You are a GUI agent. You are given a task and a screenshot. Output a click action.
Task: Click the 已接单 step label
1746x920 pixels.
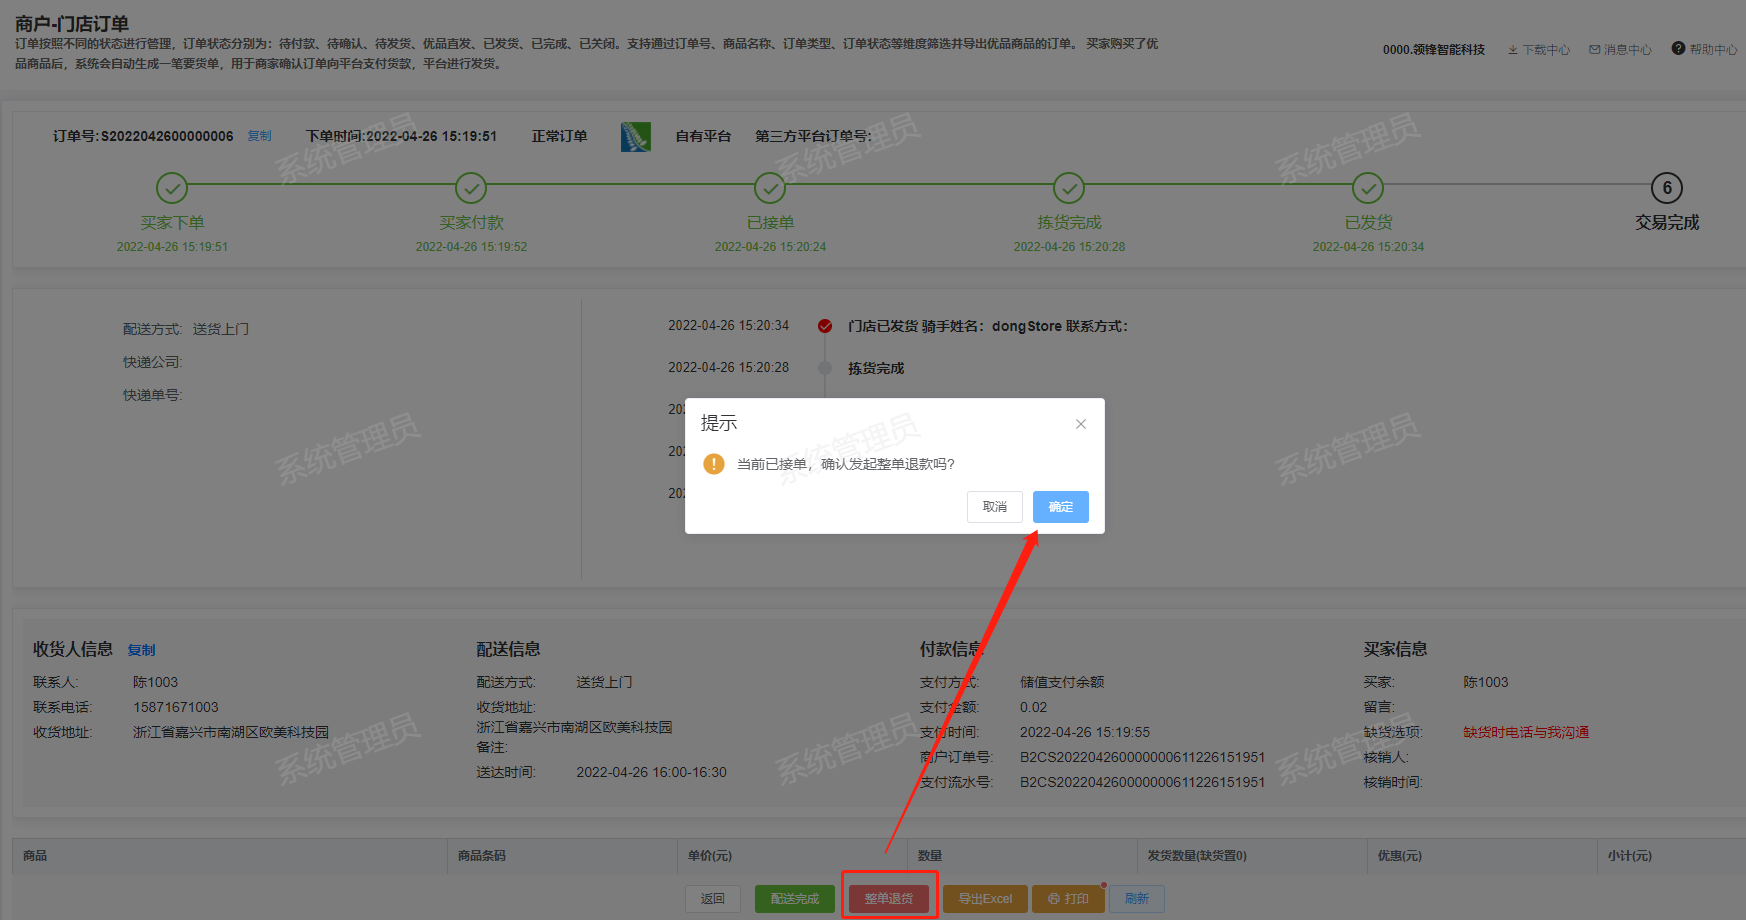pos(770,223)
